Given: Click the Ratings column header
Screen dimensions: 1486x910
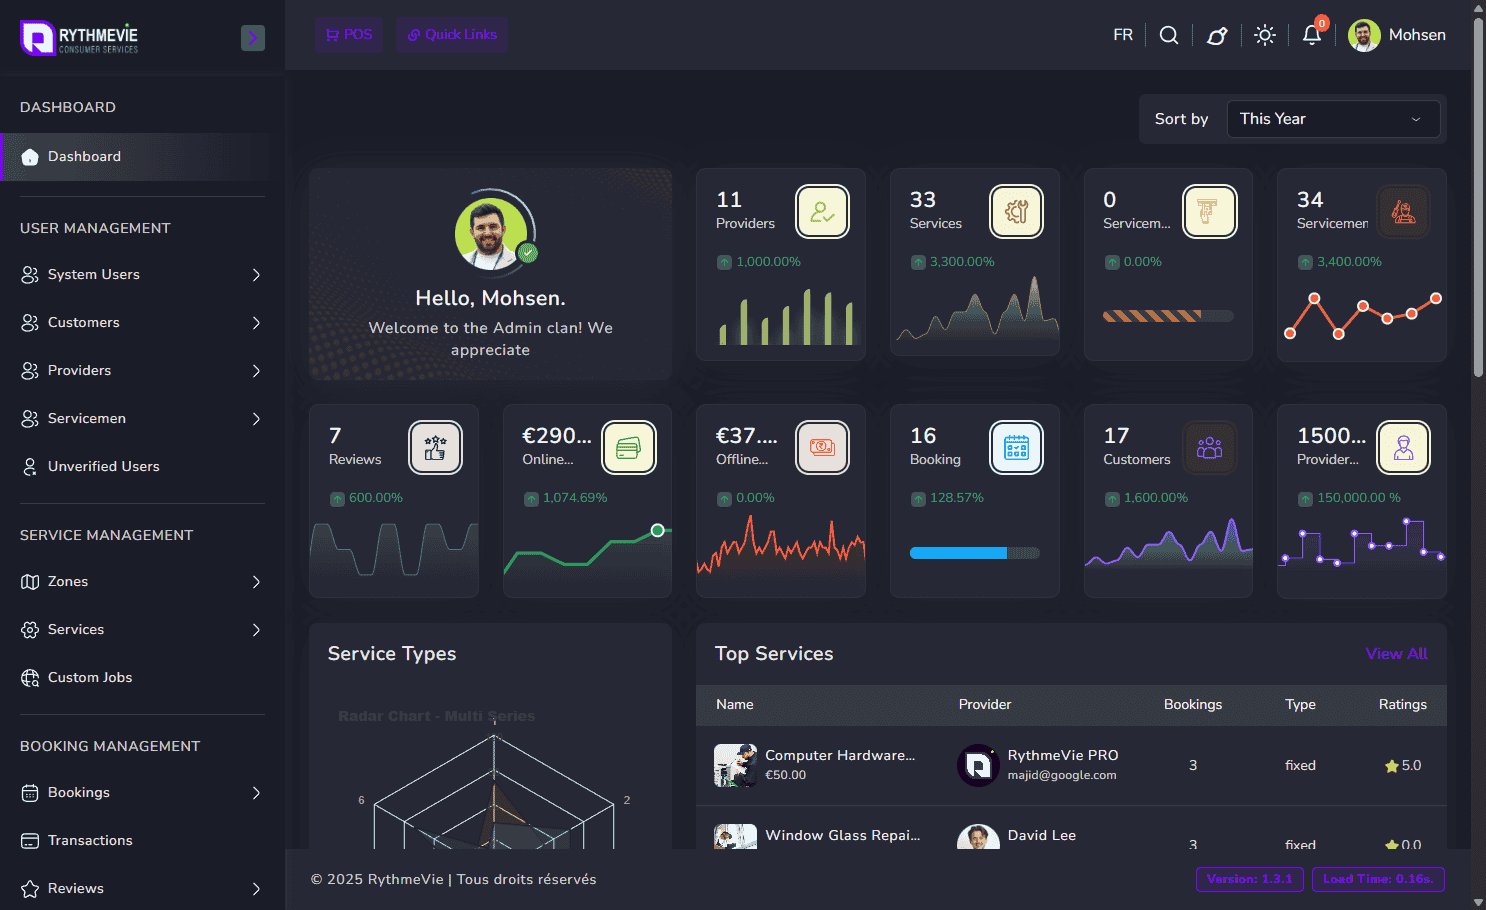Looking at the screenshot, I should click(1402, 705).
